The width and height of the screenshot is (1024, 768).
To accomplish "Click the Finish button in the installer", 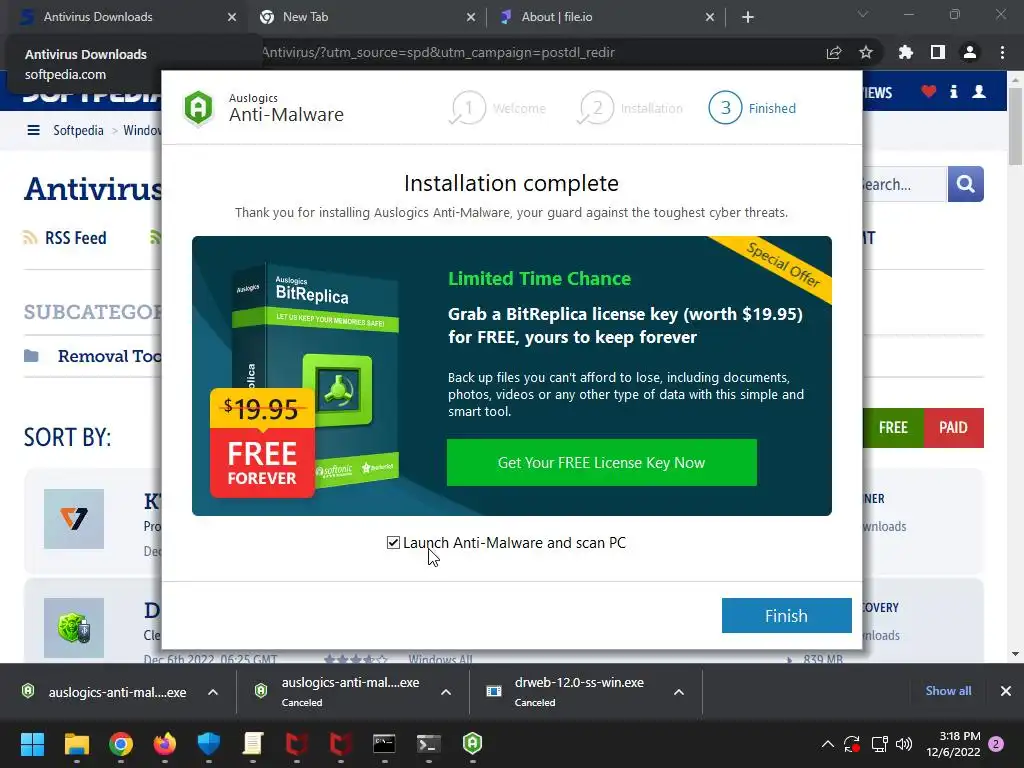I will click(x=786, y=615).
